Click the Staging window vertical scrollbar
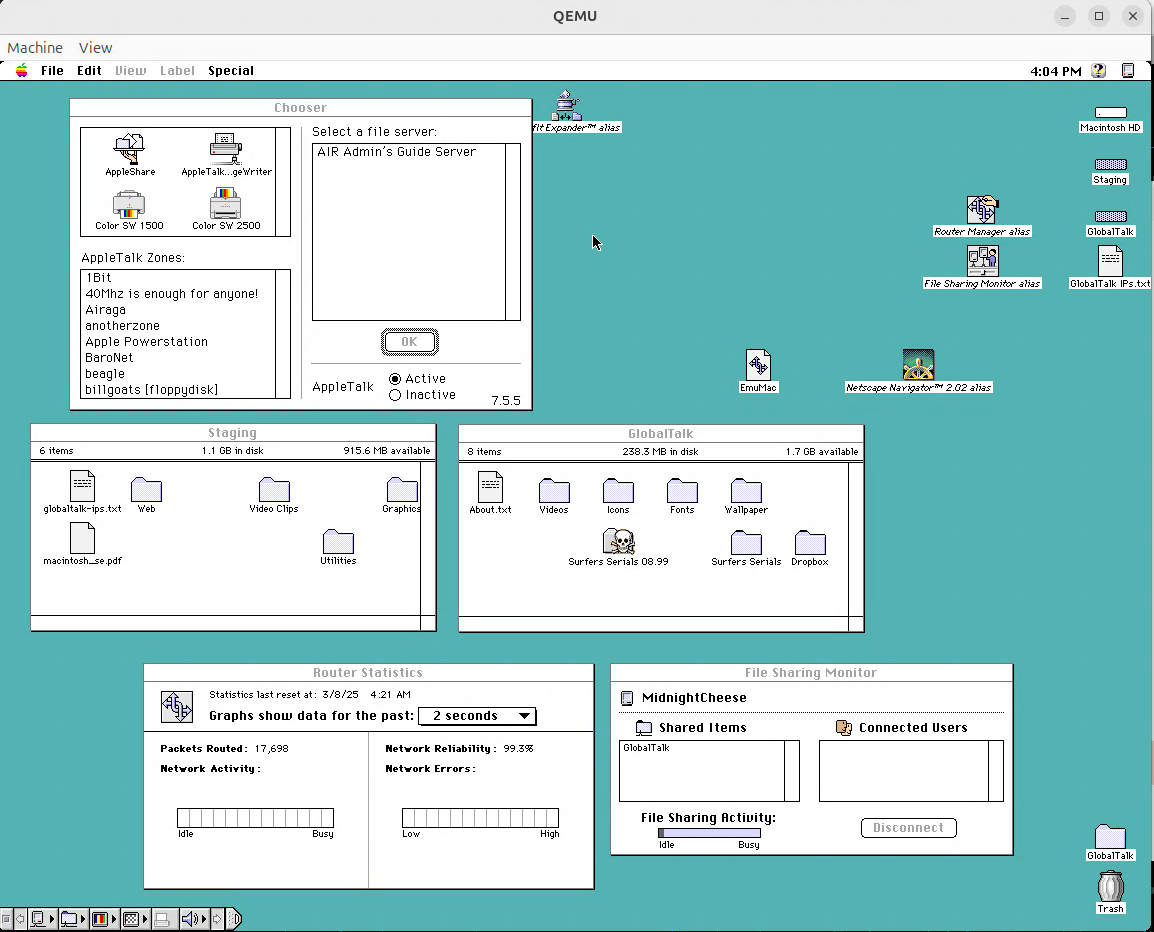 click(428, 538)
